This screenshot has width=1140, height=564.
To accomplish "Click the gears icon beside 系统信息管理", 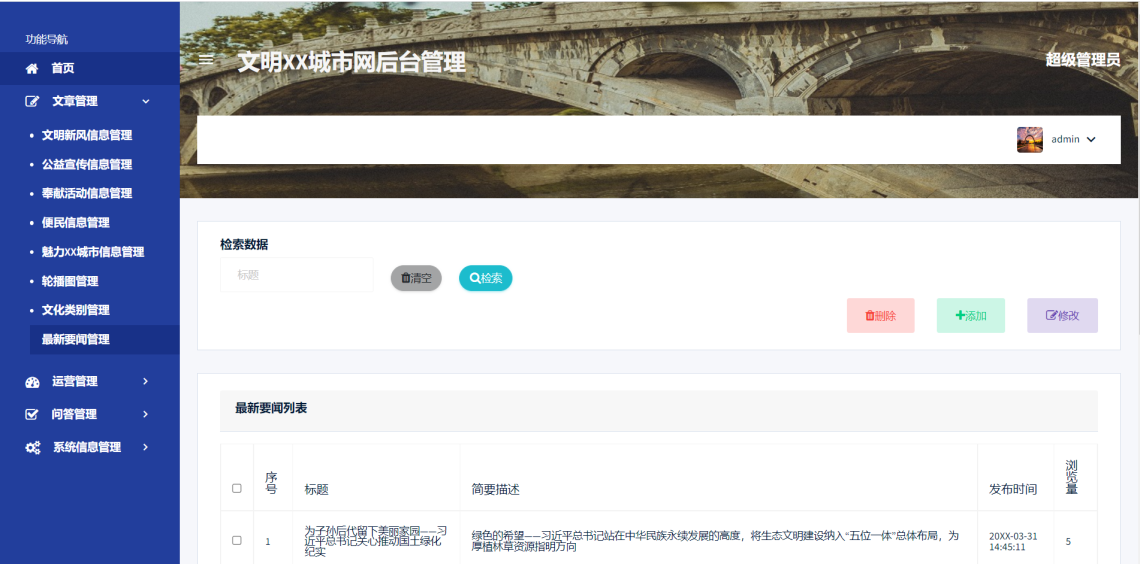I will point(33,448).
